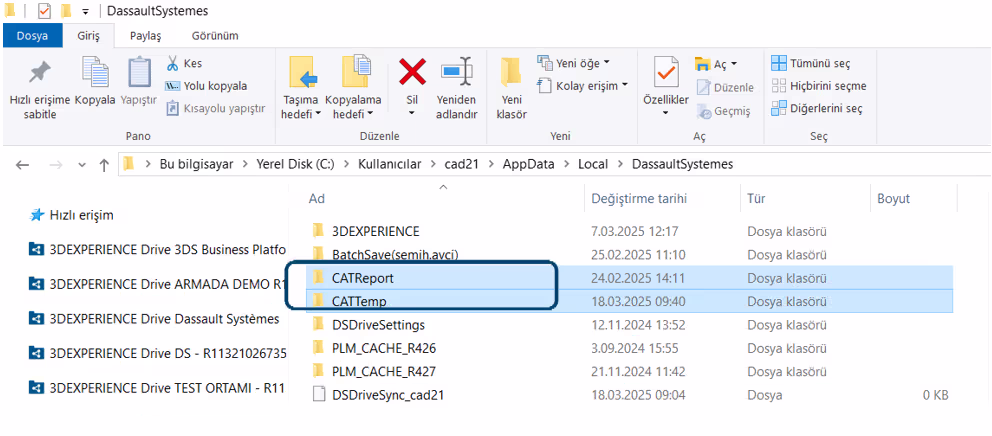Image resolution: width=992 pixels, height=436 pixels.
Task: Open 3DEXPERIENCE Drive 3DS Business Platform
Action: (x=158, y=249)
